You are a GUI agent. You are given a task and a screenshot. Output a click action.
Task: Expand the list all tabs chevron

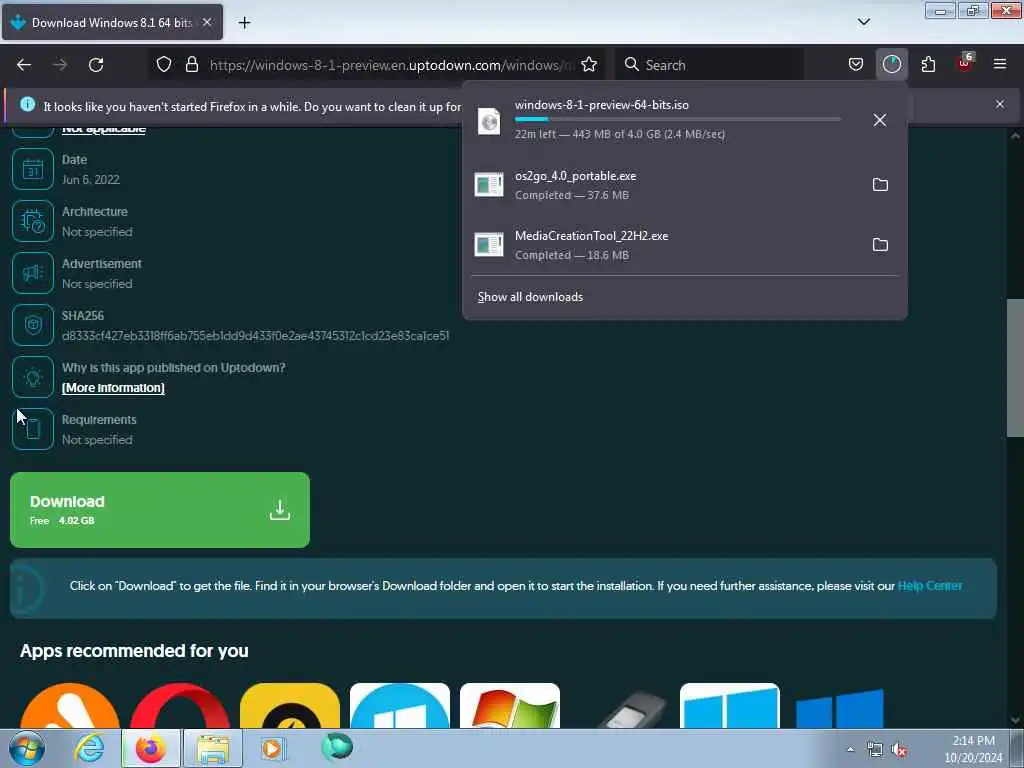864,22
